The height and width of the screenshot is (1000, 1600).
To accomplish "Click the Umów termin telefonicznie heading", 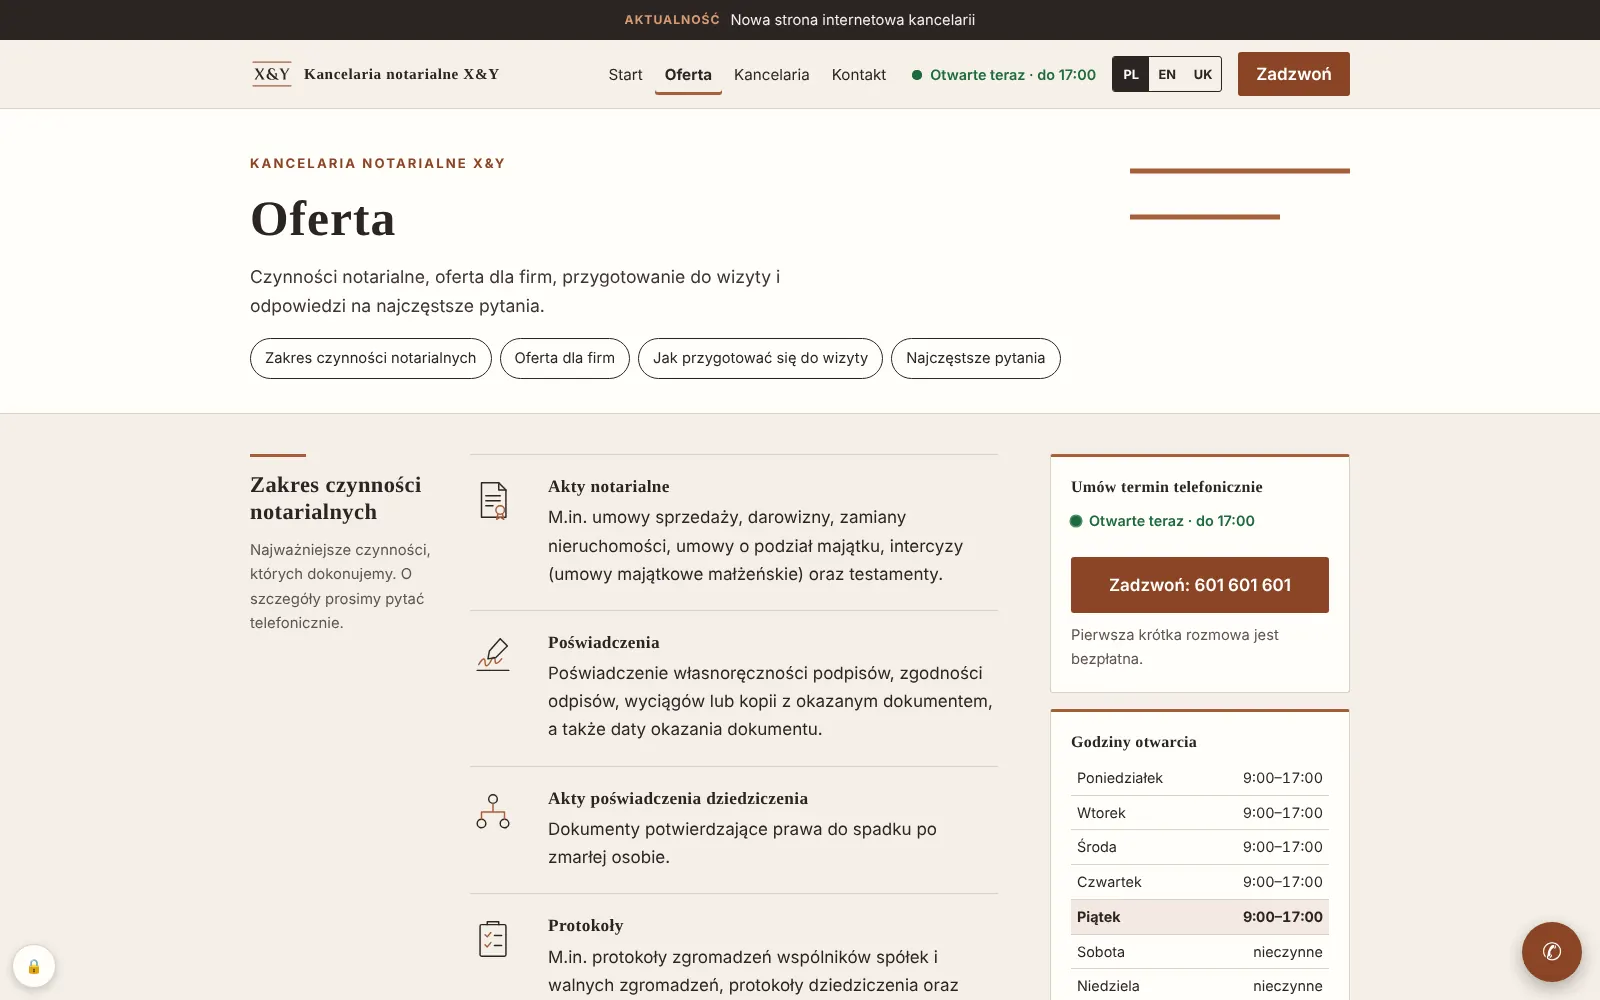I will 1166,487.
